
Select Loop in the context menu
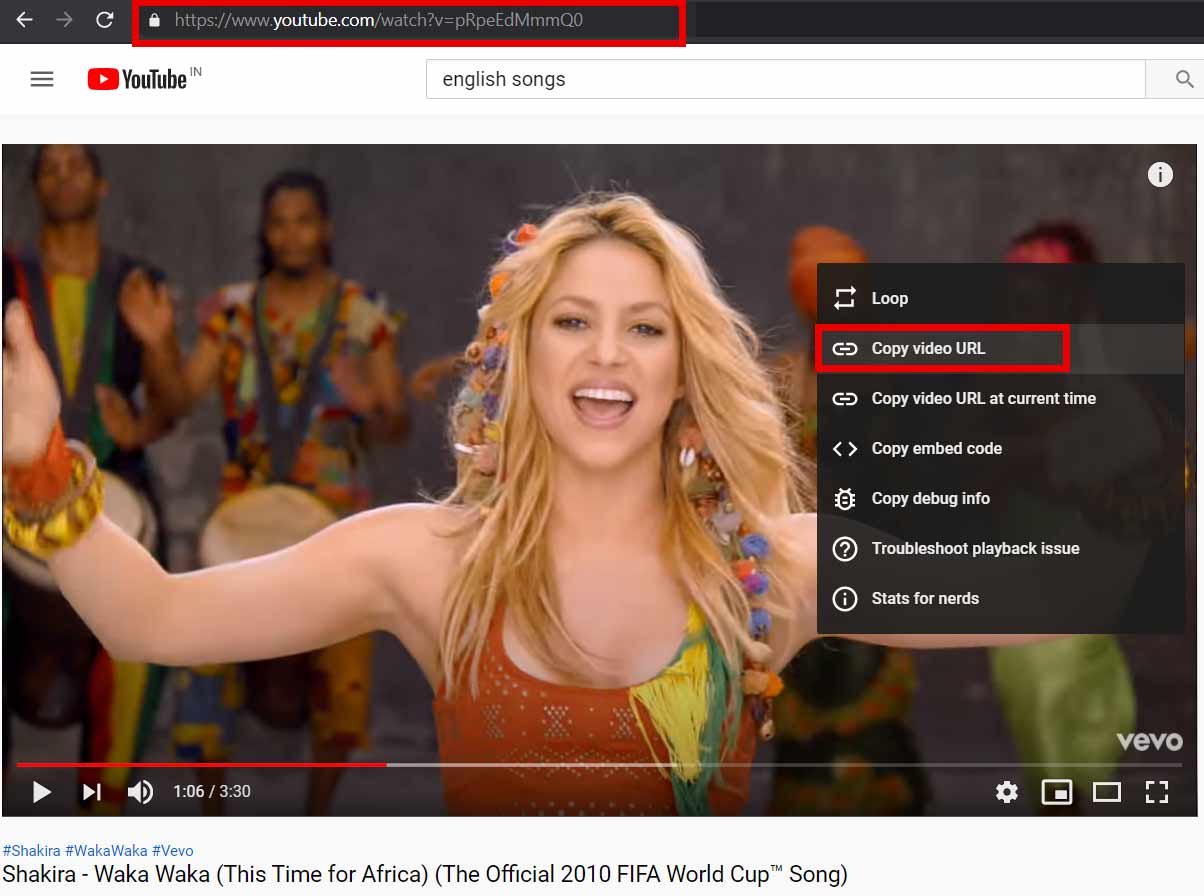tap(1000, 298)
